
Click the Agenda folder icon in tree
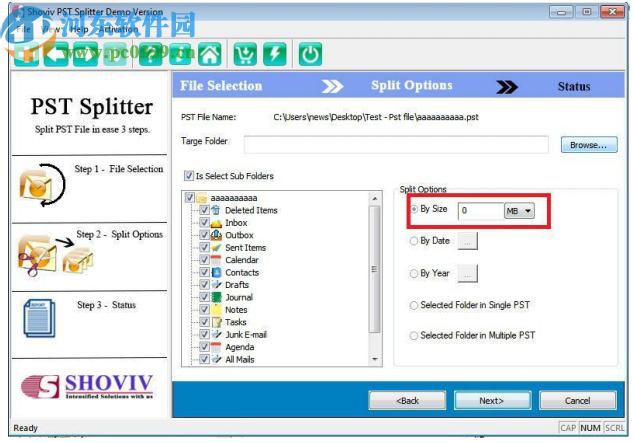(x=216, y=347)
